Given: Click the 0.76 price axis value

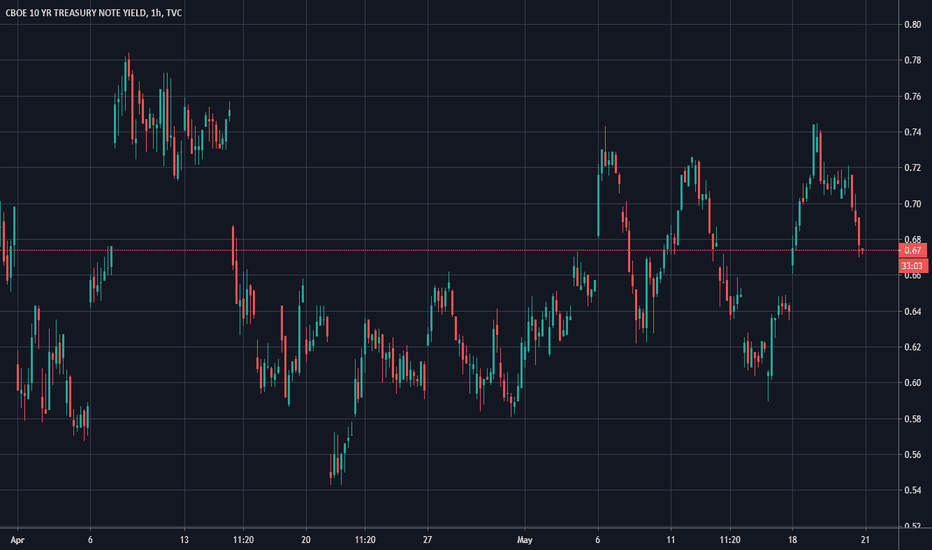Looking at the screenshot, I should point(912,96).
